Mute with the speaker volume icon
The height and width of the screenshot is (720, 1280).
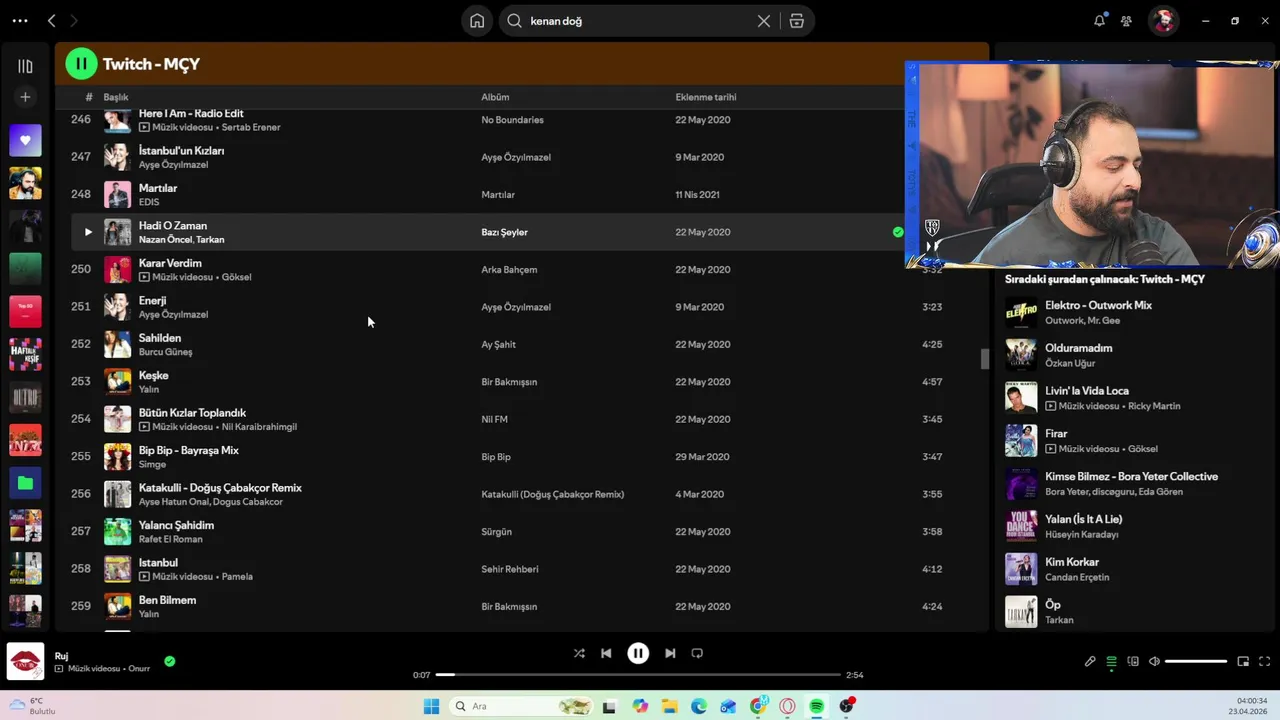[1154, 661]
